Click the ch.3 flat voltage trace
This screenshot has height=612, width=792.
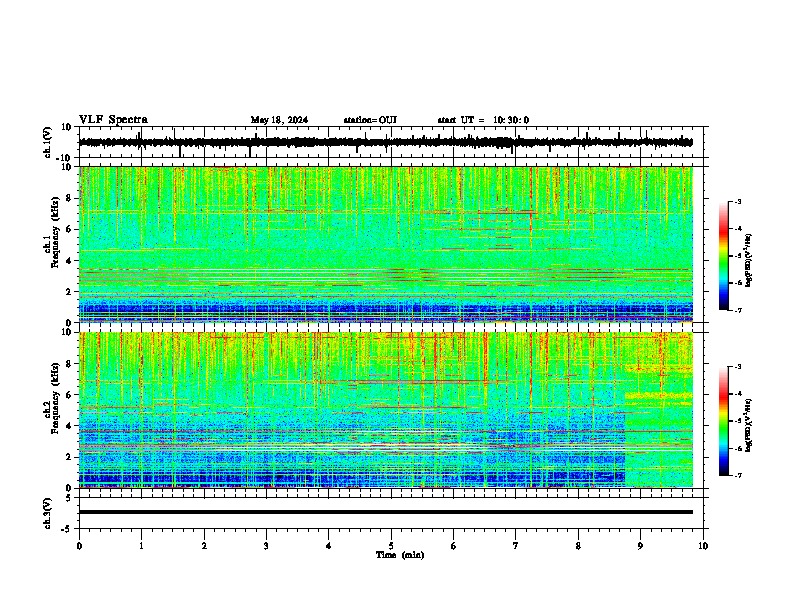tap(386, 512)
